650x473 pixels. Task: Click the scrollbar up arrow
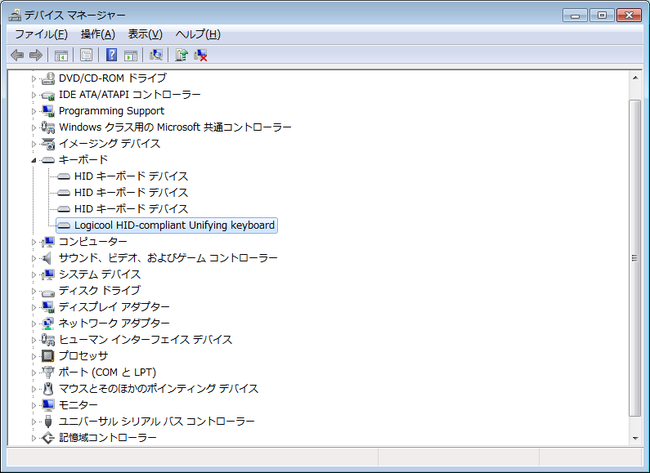click(635, 78)
